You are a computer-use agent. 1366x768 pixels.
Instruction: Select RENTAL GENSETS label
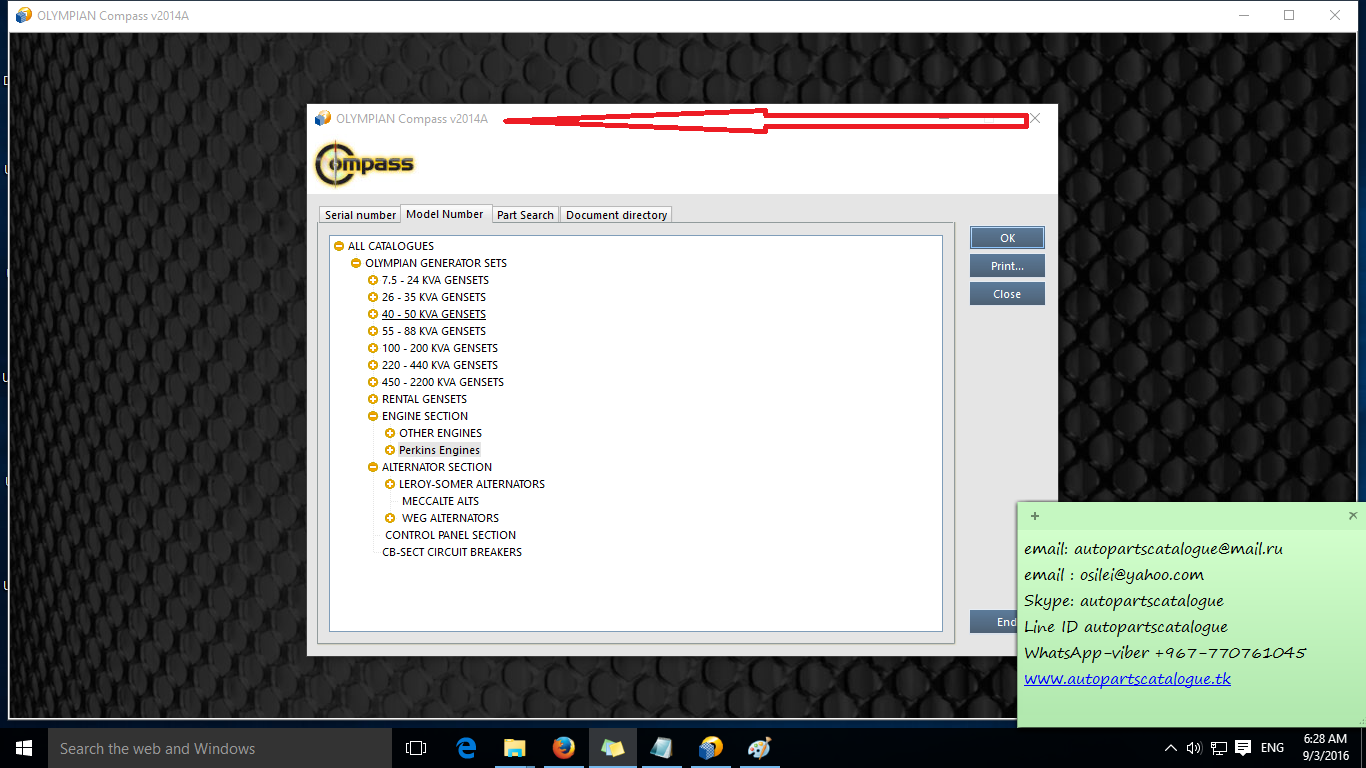pos(424,399)
